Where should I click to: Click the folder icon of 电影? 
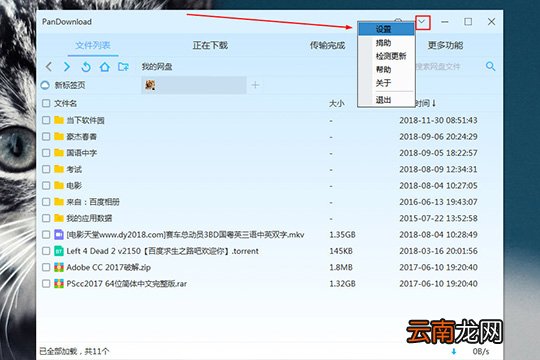click(59, 185)
